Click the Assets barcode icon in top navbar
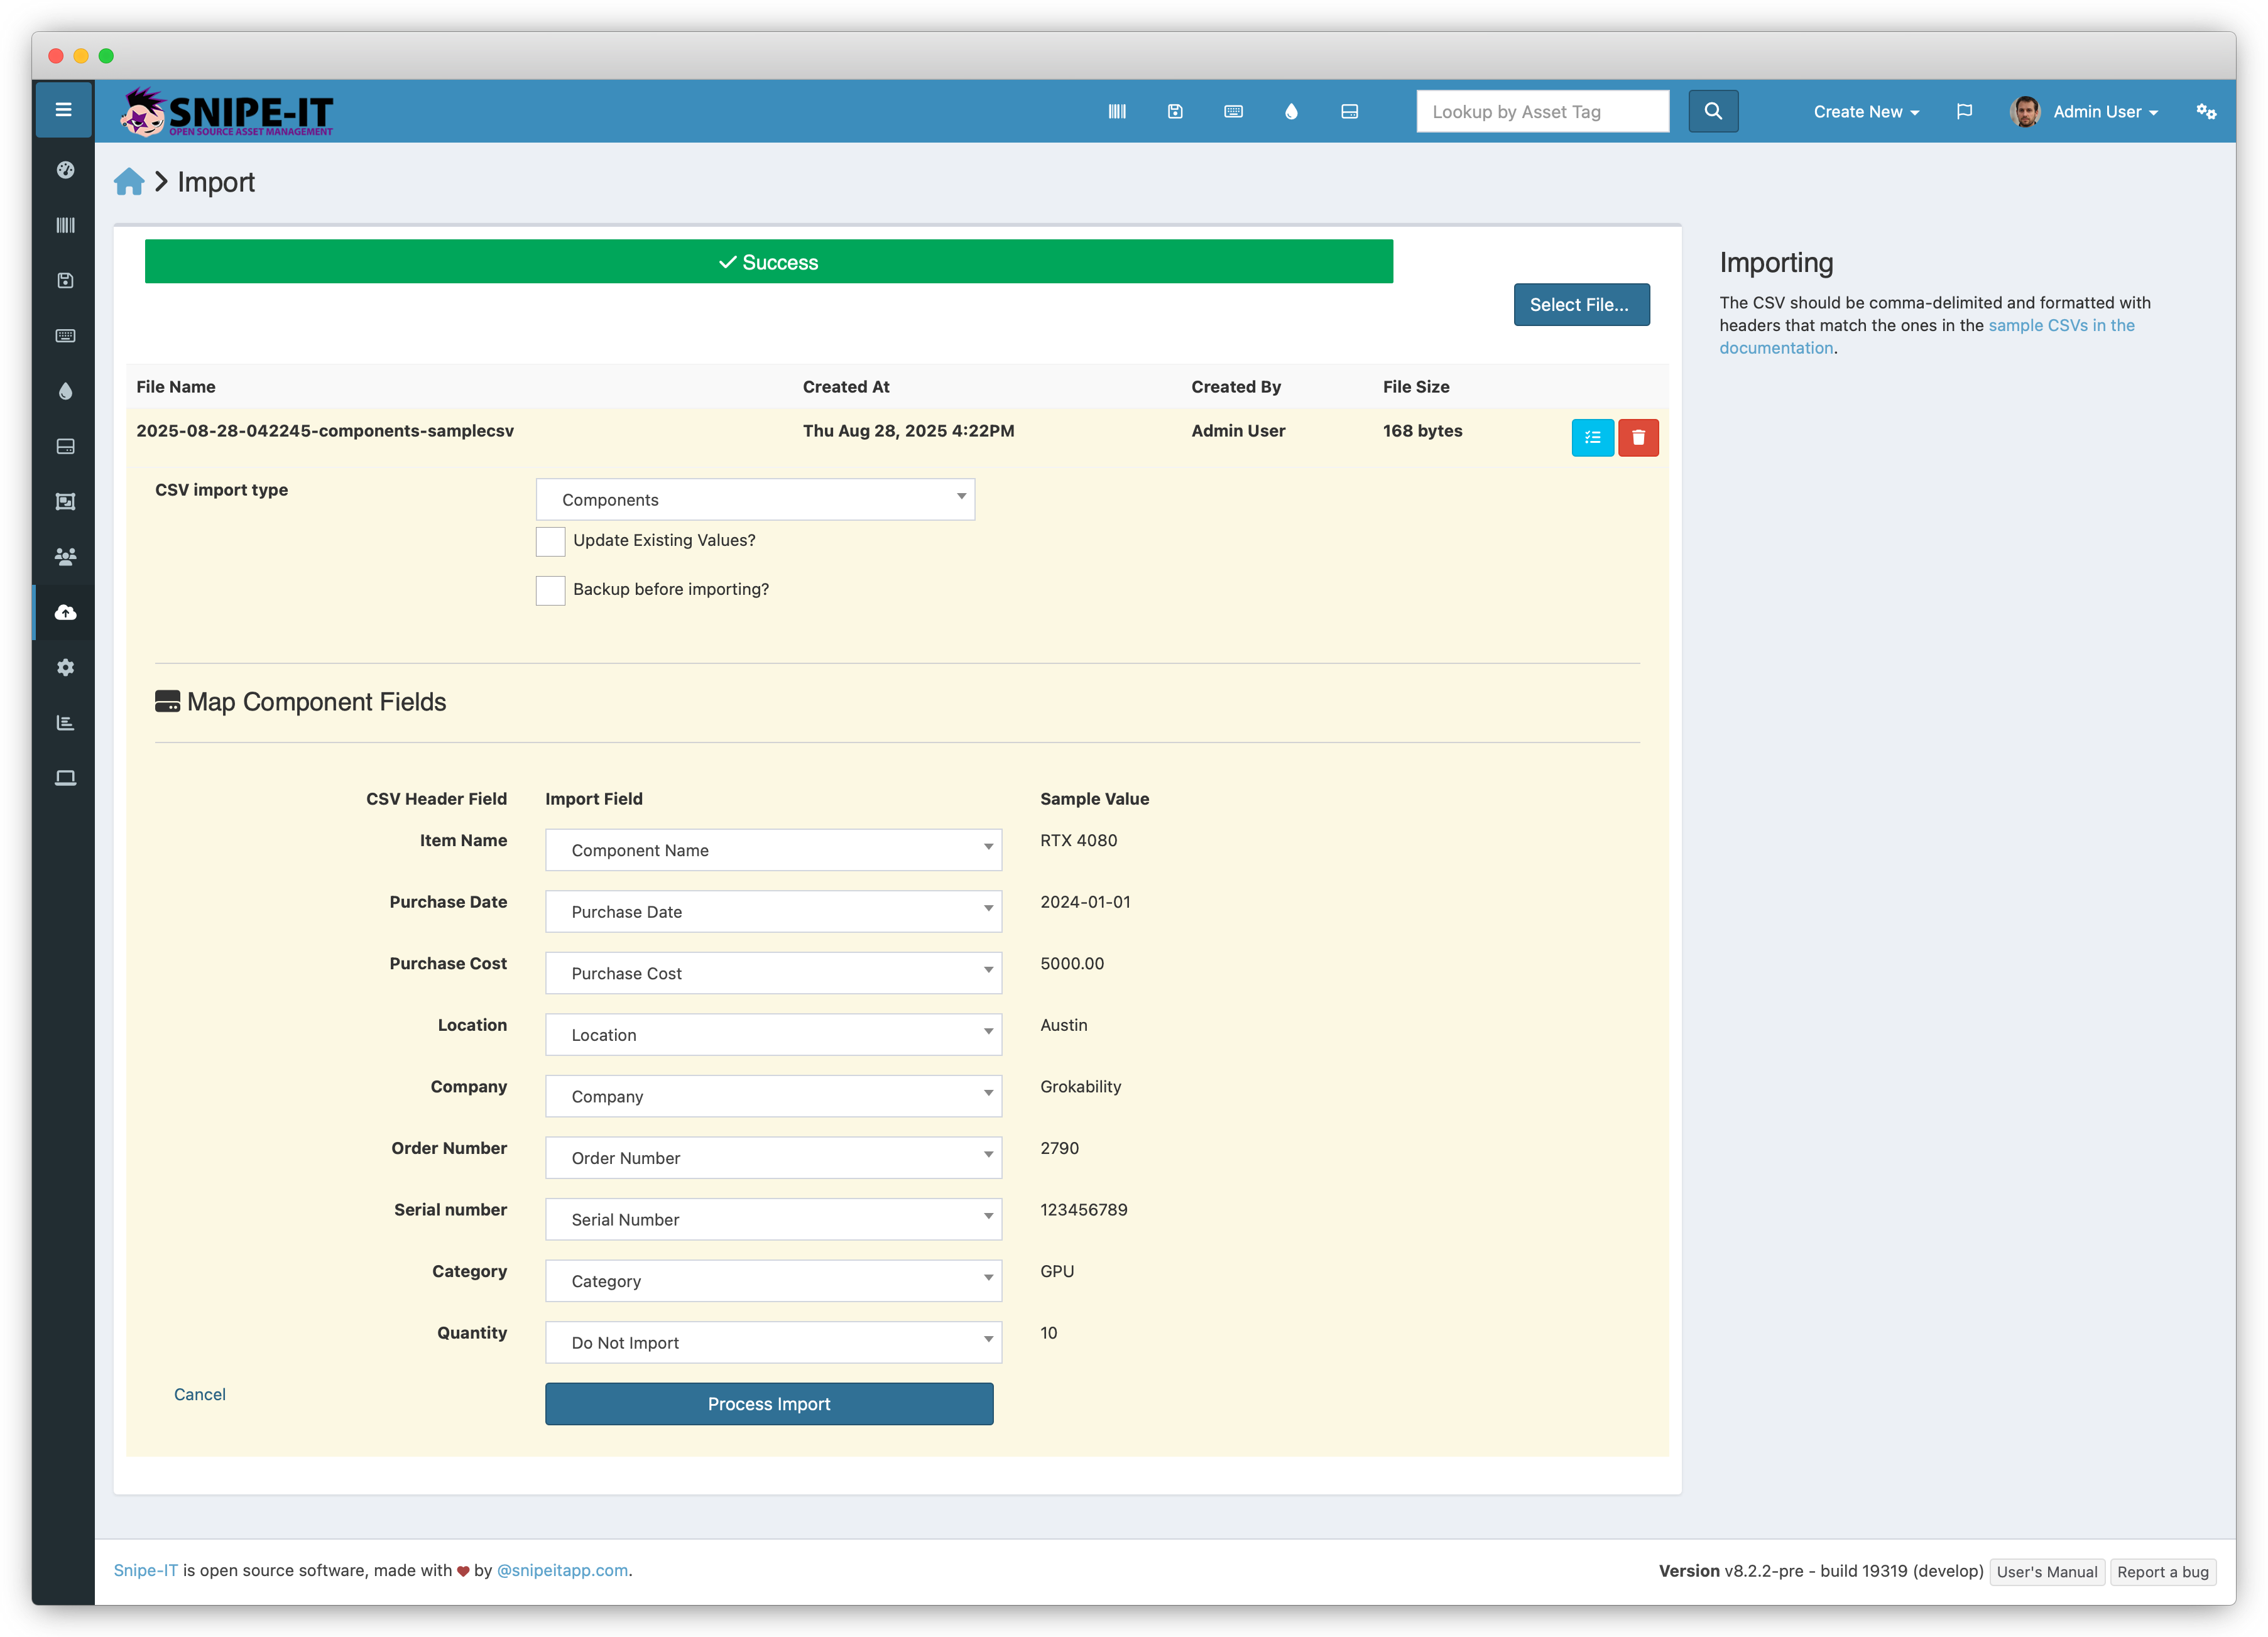 [x=1117, y=111]
